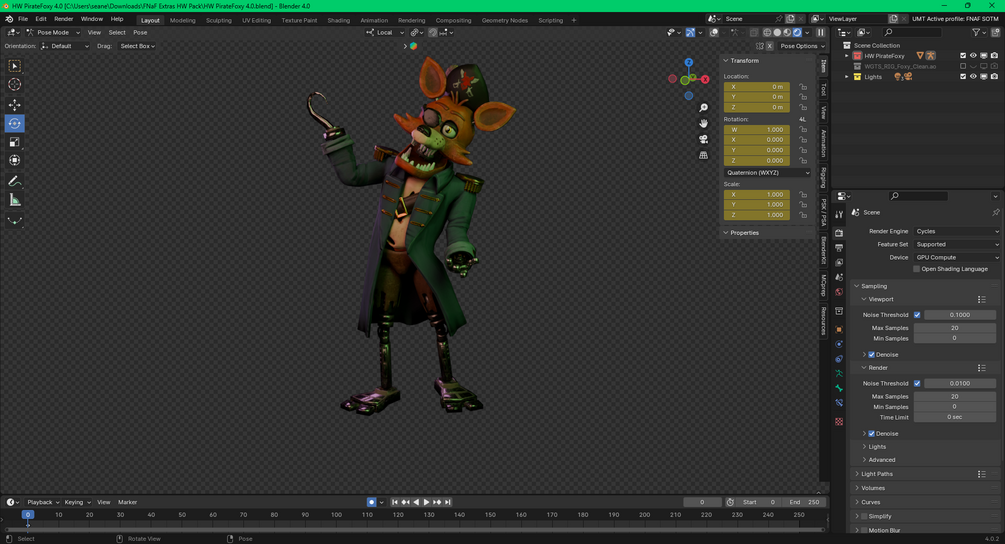Disable Viewport Noise Threshold checkbox
1005x544 pixels.
coord(917,315)
